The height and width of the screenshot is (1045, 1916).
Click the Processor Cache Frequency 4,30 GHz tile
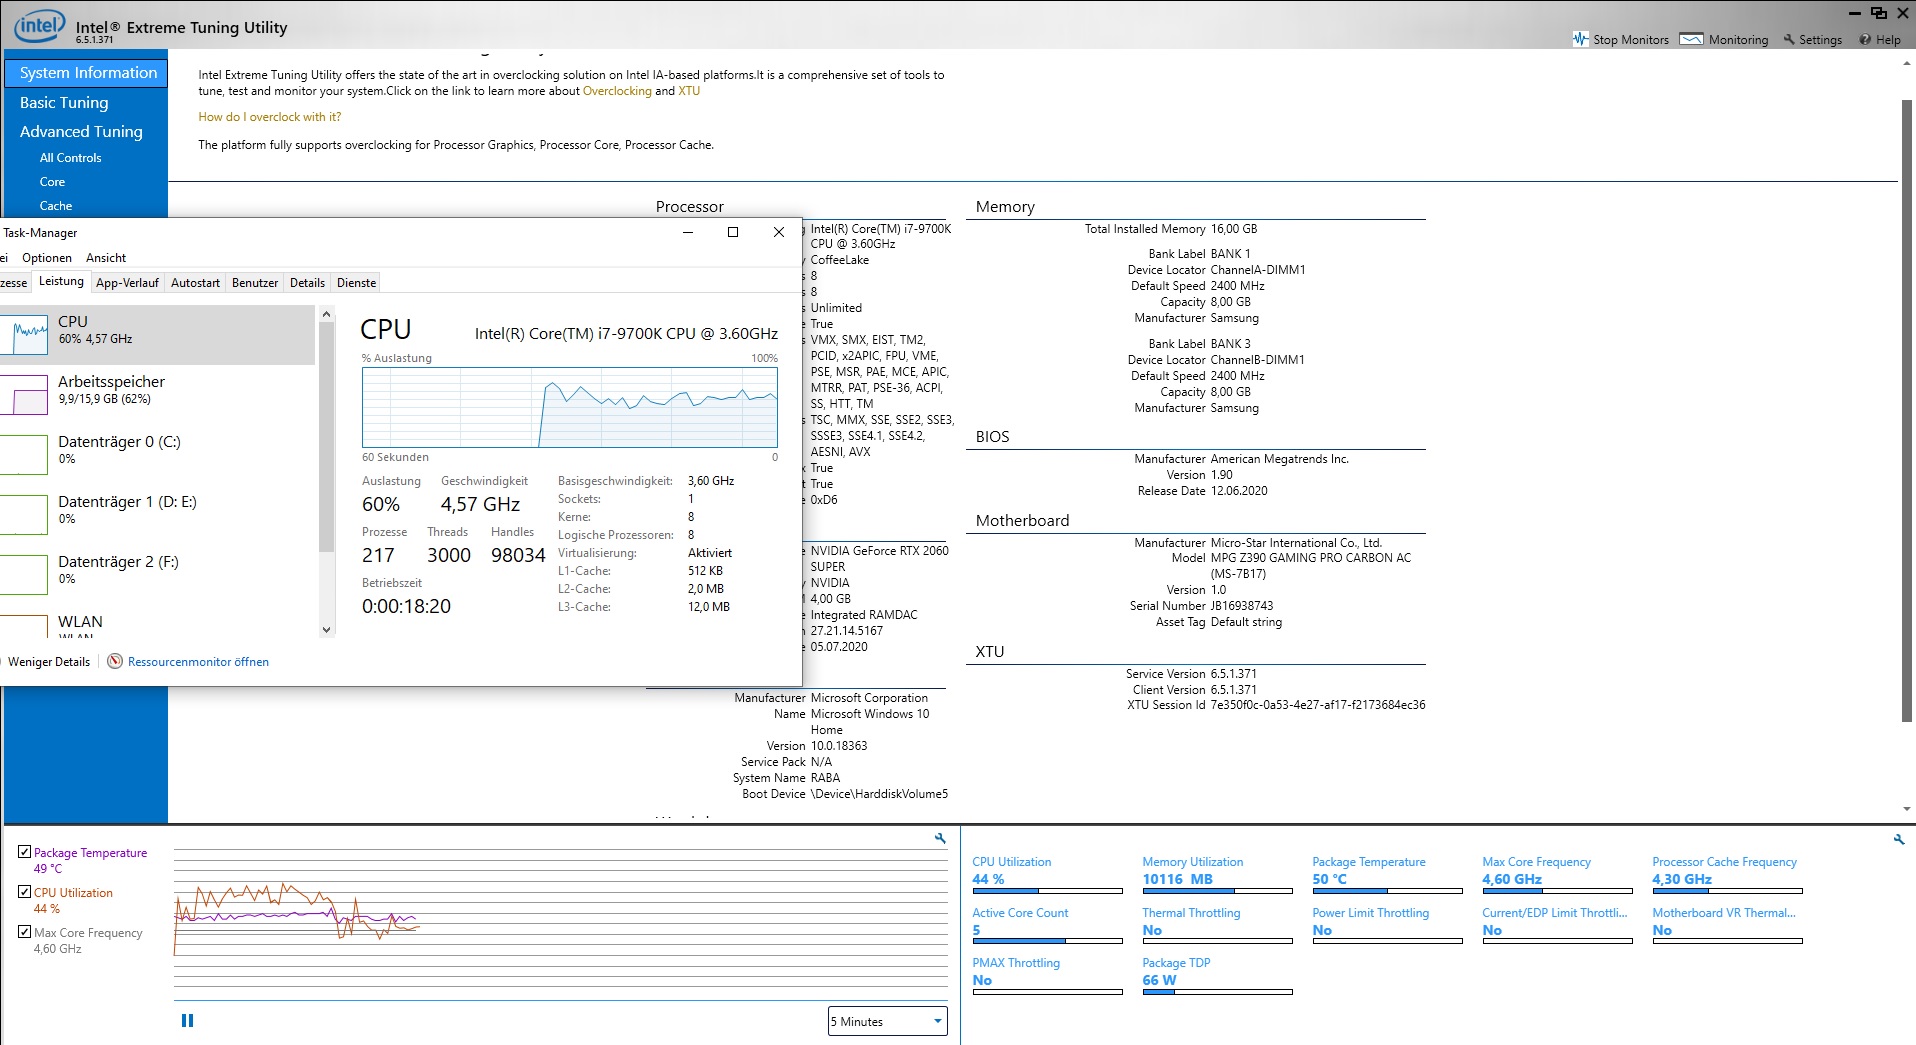click(1727, 874)
